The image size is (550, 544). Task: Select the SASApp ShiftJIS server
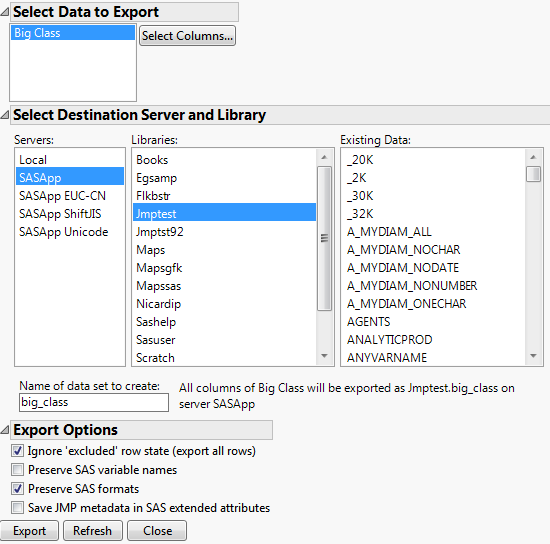[70, 214]
